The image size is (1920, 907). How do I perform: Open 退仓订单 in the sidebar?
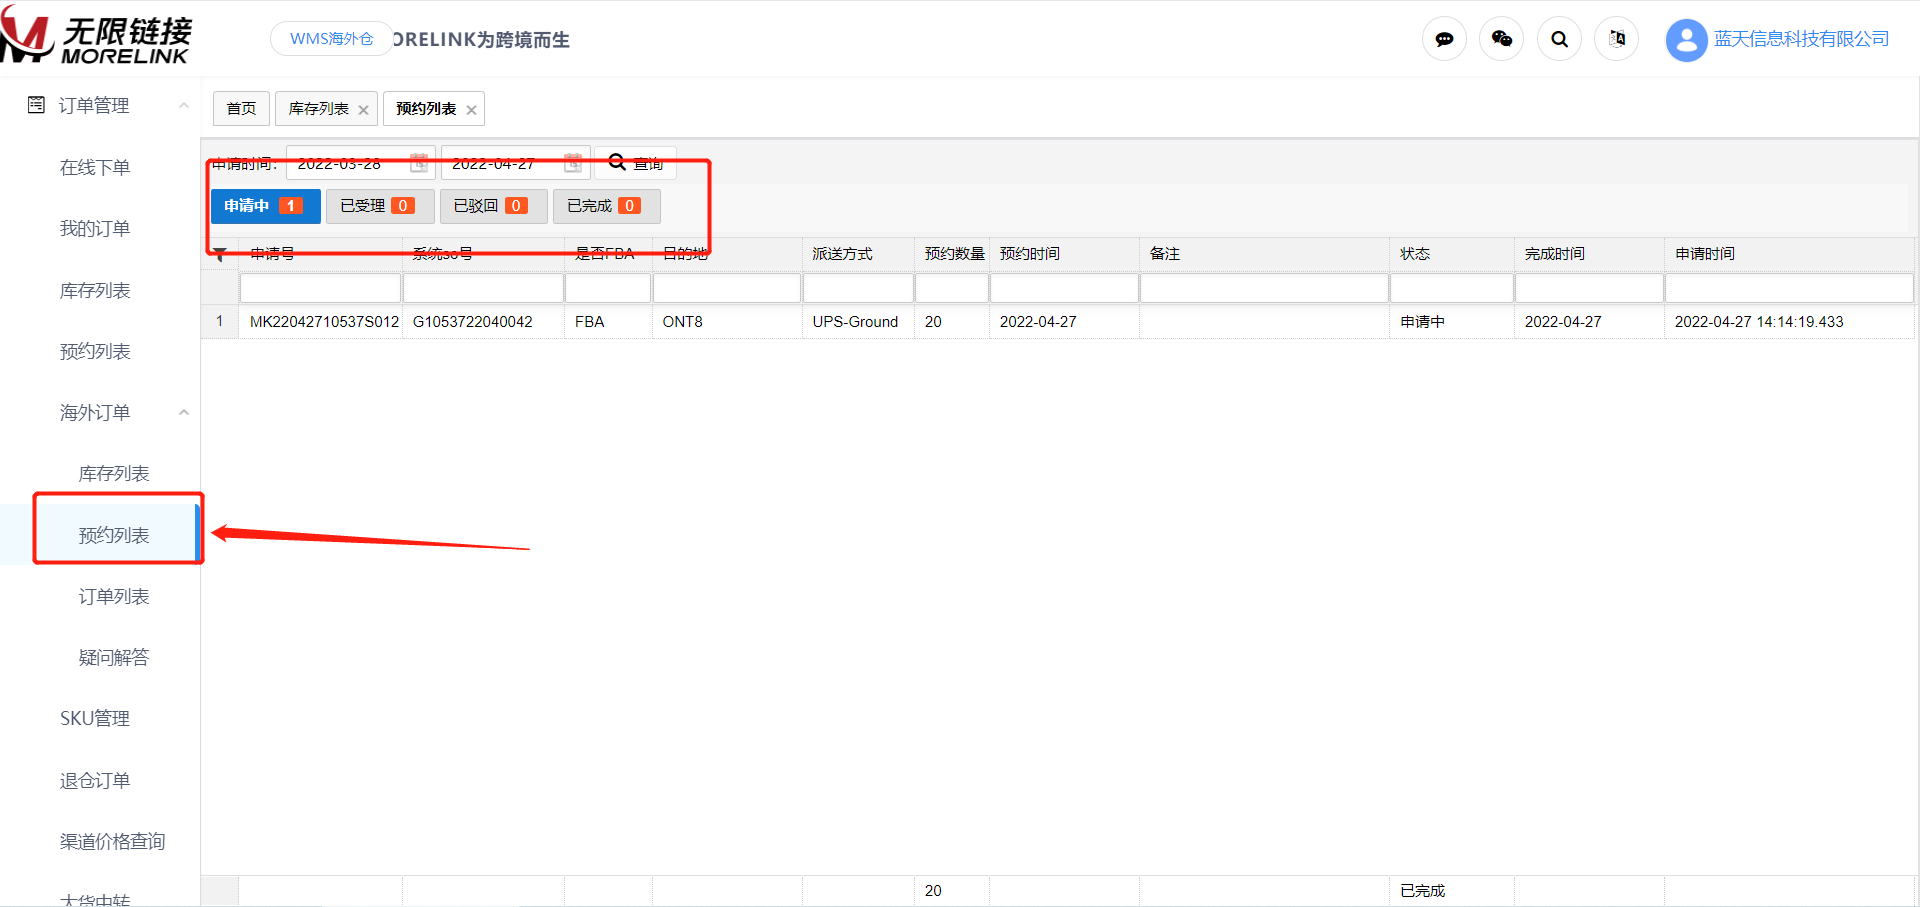[x=95, y=780]
